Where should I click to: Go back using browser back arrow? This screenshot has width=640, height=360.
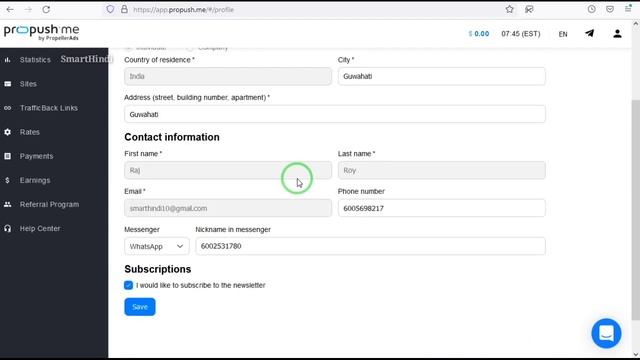click(x=10, y=9)
